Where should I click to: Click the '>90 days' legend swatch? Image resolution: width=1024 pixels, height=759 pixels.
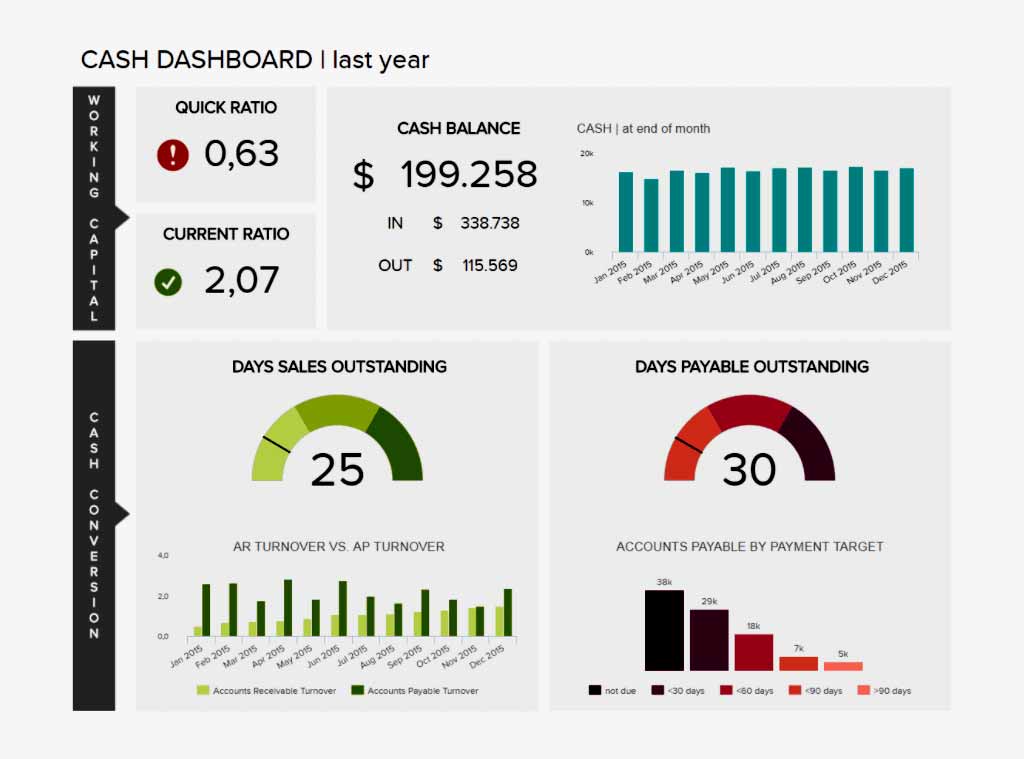tap(863, 690)
